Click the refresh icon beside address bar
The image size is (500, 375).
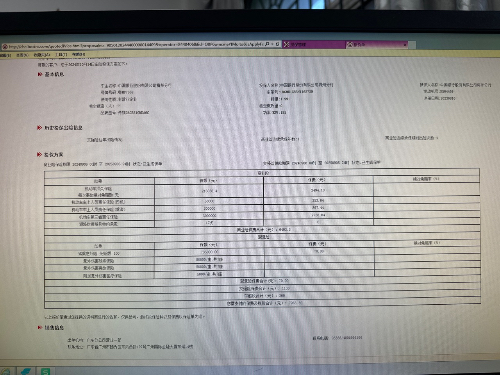pos(277,44)
